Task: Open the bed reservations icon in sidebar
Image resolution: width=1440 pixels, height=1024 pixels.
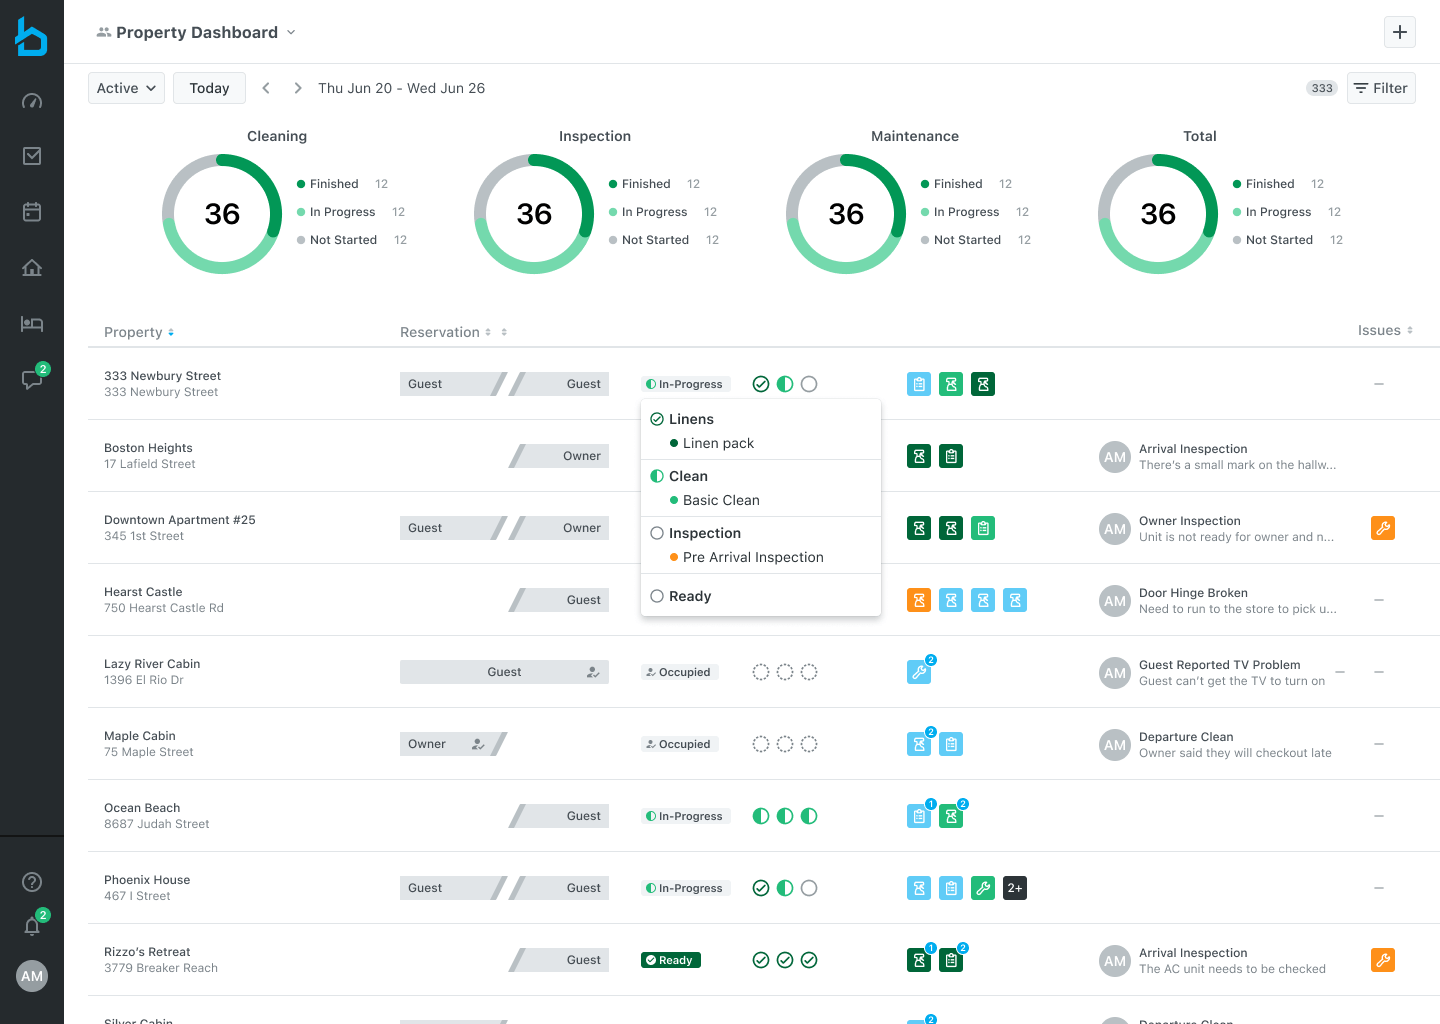Action: [x=32, y=324]
